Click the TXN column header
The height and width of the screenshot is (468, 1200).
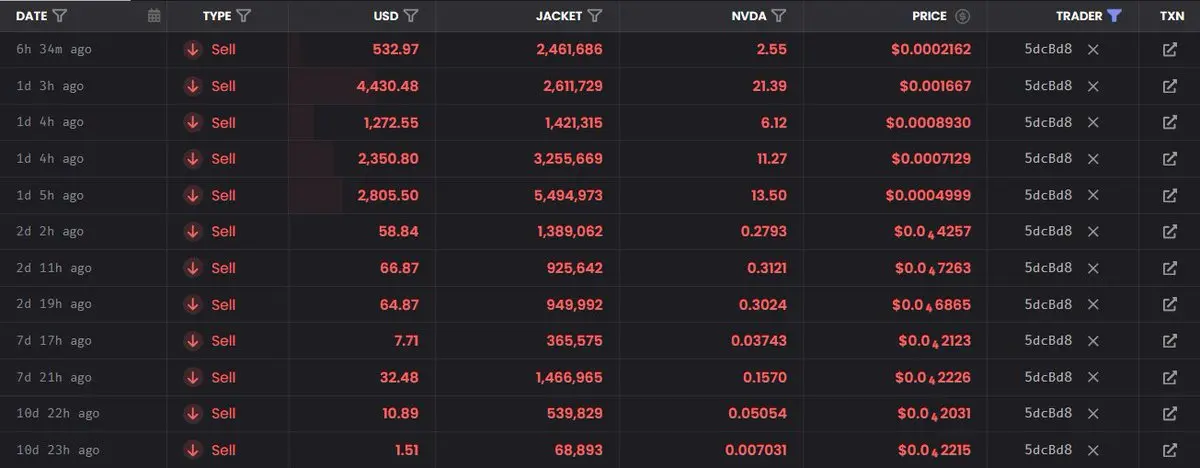pyautogui.click(x=1172, y=16)
